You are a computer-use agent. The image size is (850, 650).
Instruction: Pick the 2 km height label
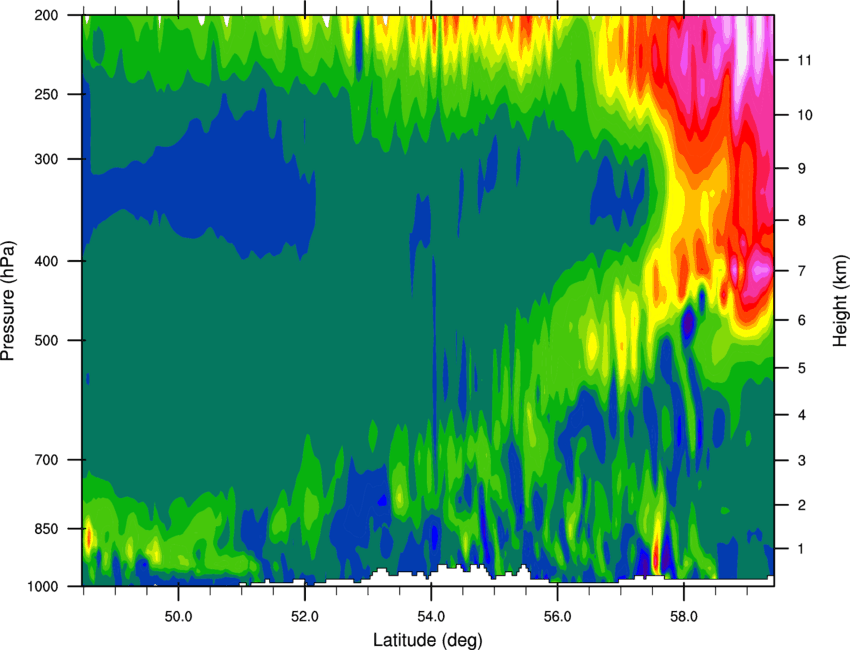pos(802,505)
